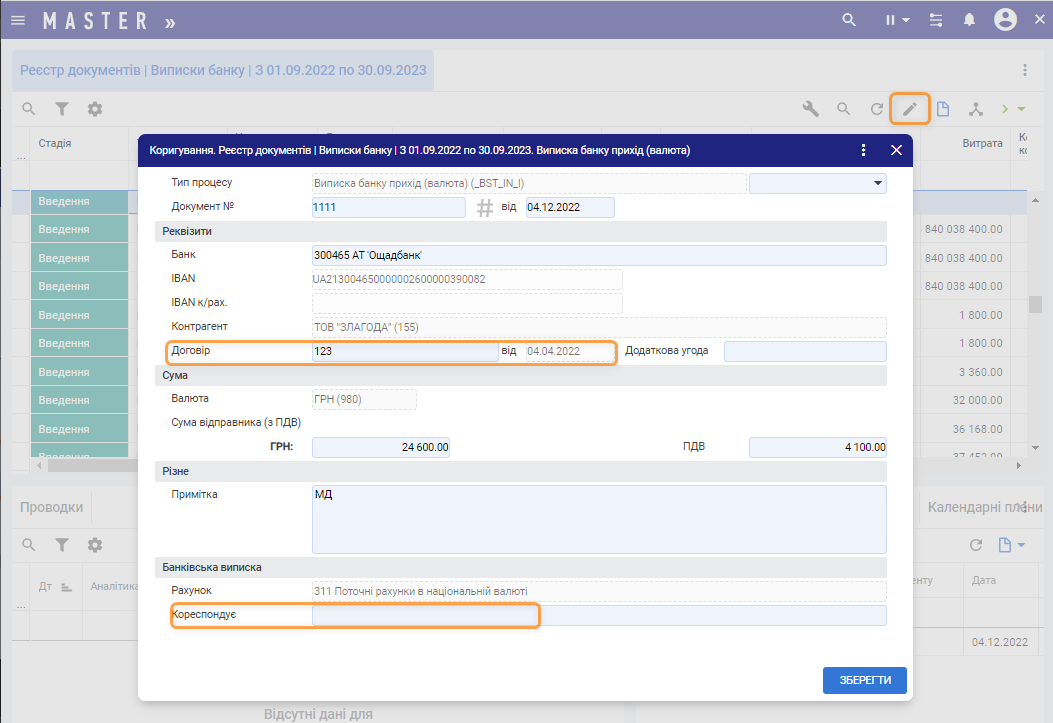Click the vertical scrollbar of the document list
The width and height of the screenshot is (1053, 723).
tap(1036, 304)
